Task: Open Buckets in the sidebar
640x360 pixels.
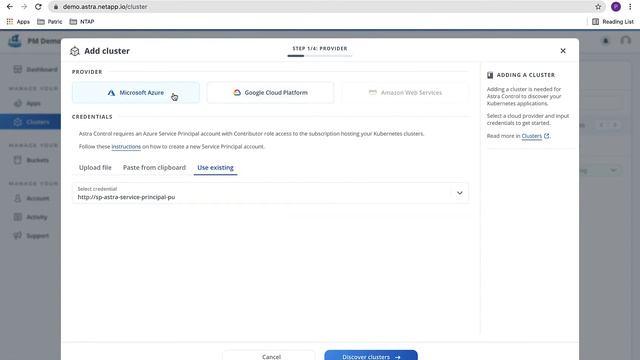Action: click(31, 160)
